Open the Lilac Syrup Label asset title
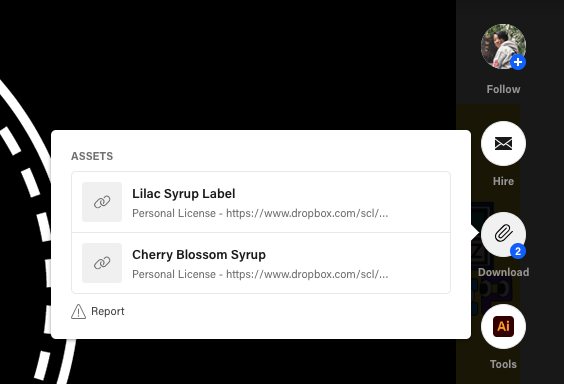 183,193
